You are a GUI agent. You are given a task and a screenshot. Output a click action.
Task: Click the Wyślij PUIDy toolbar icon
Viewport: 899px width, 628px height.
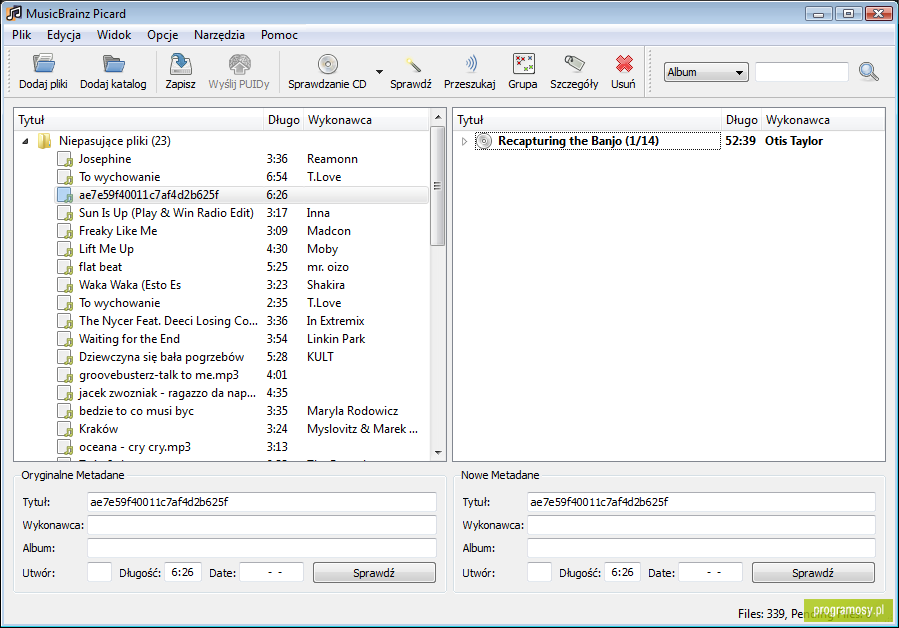(239, 64)
